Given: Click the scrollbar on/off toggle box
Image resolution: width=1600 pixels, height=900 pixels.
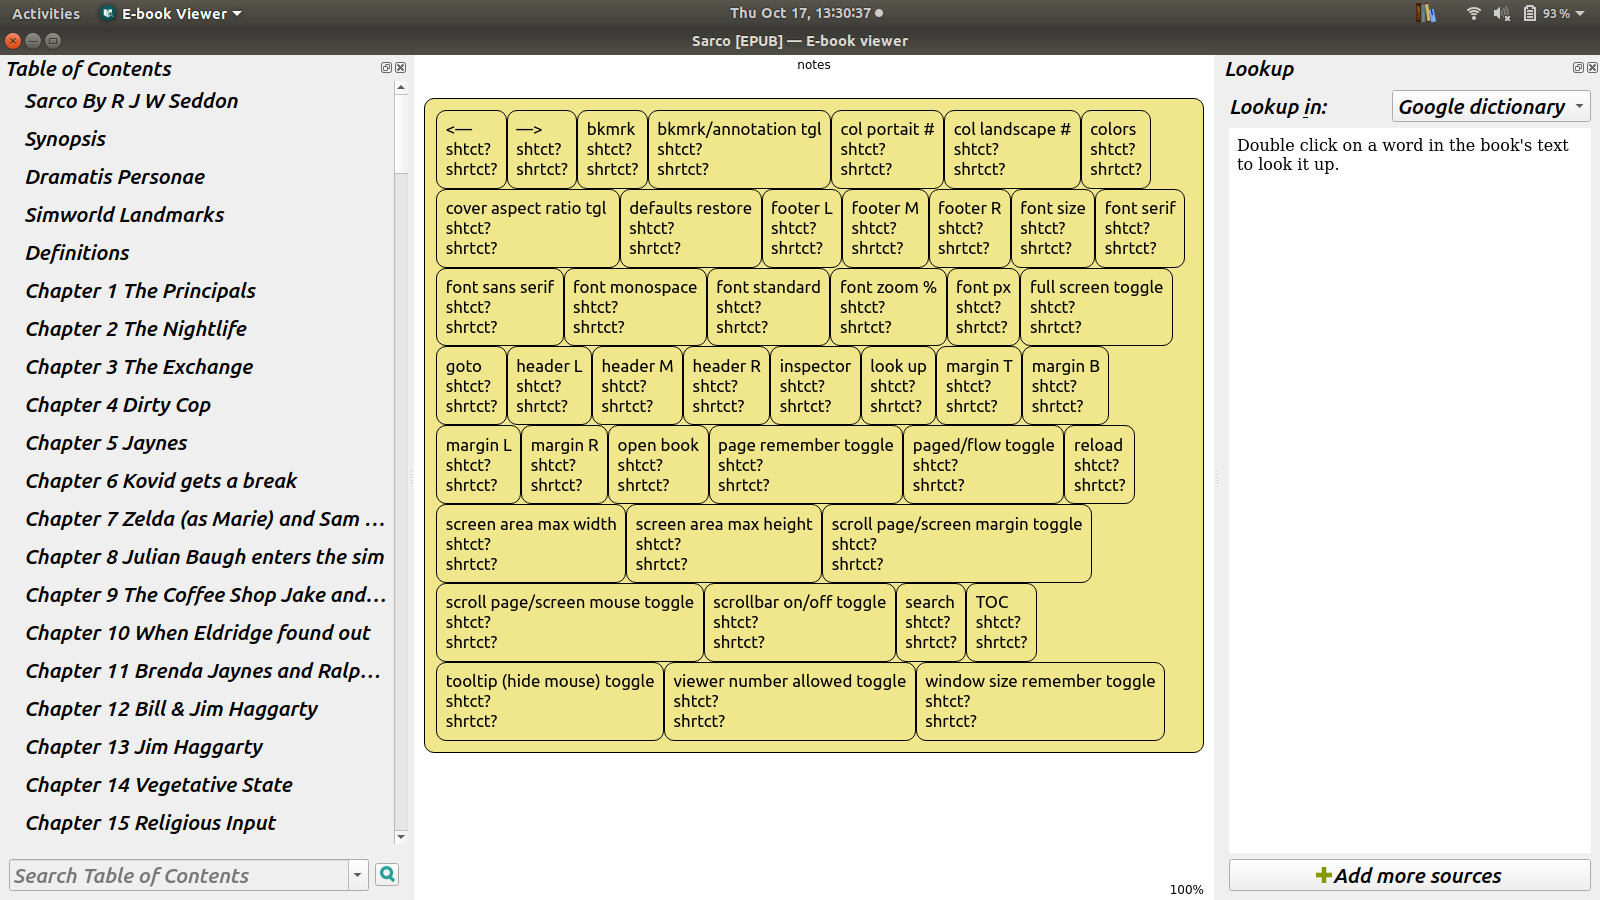Looking at the screenshot, I should (x=799, y=622).
